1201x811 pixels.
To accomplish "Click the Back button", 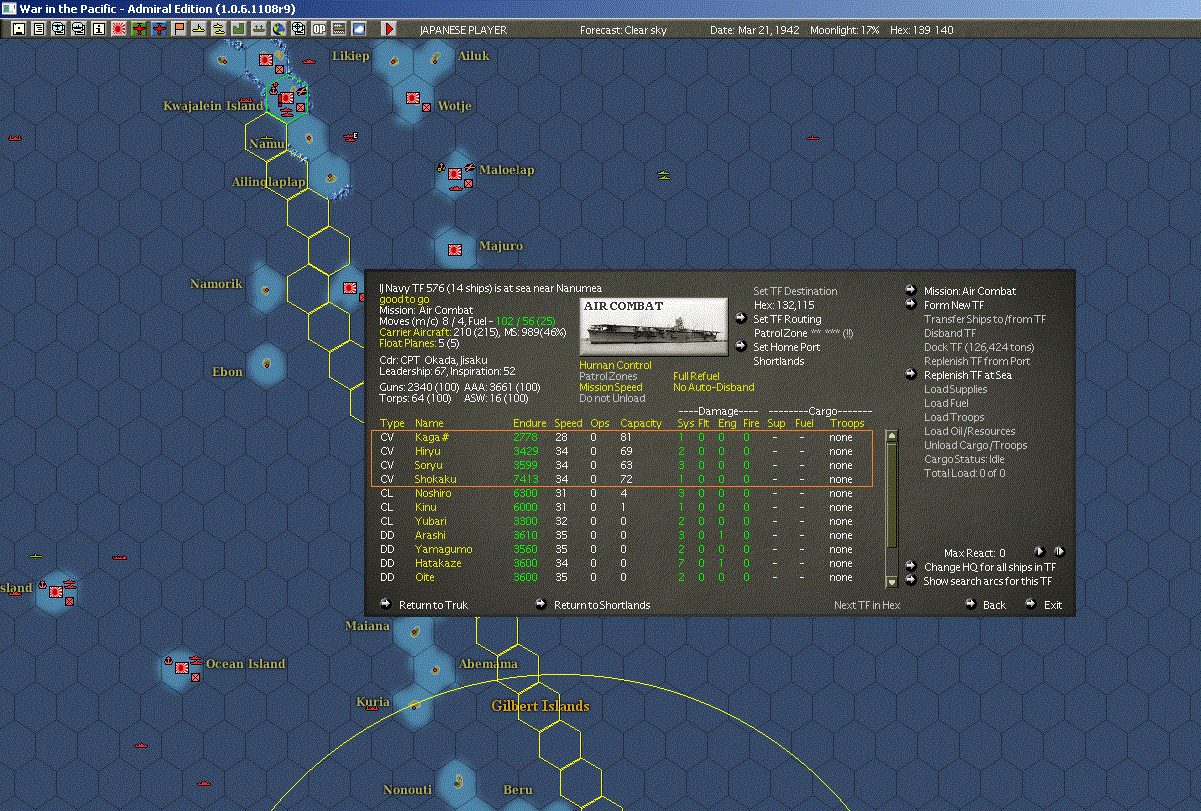I will [994, 605].
